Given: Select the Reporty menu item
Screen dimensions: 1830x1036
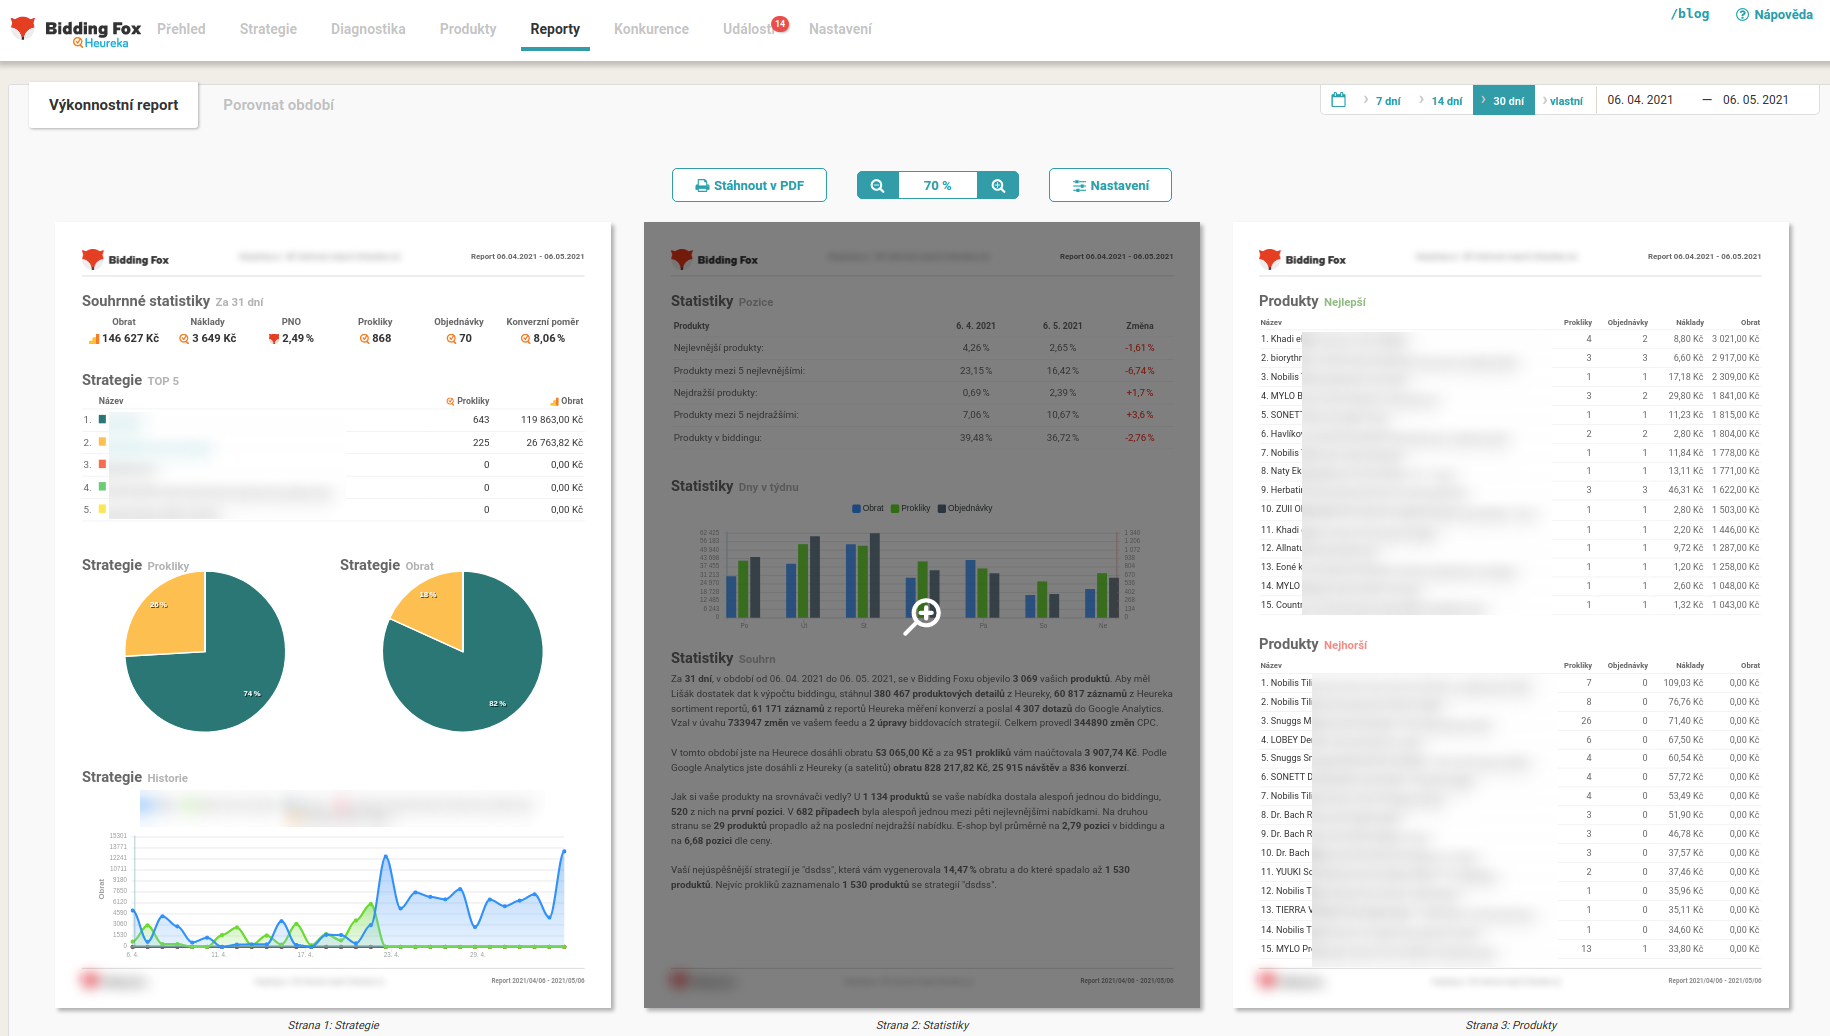Looking at the screenshot, I should pyautogui.click(x=555, y=29).
